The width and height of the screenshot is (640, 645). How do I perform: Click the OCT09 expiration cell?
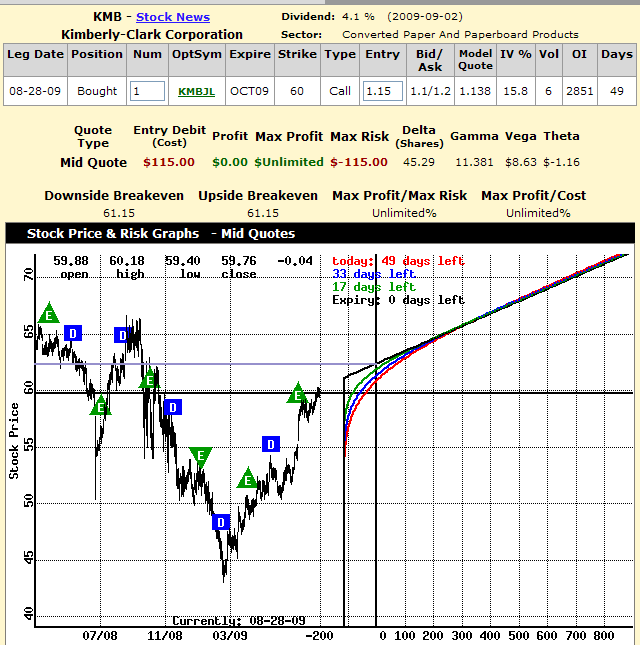pyautogui.click(x=249, y=91)
